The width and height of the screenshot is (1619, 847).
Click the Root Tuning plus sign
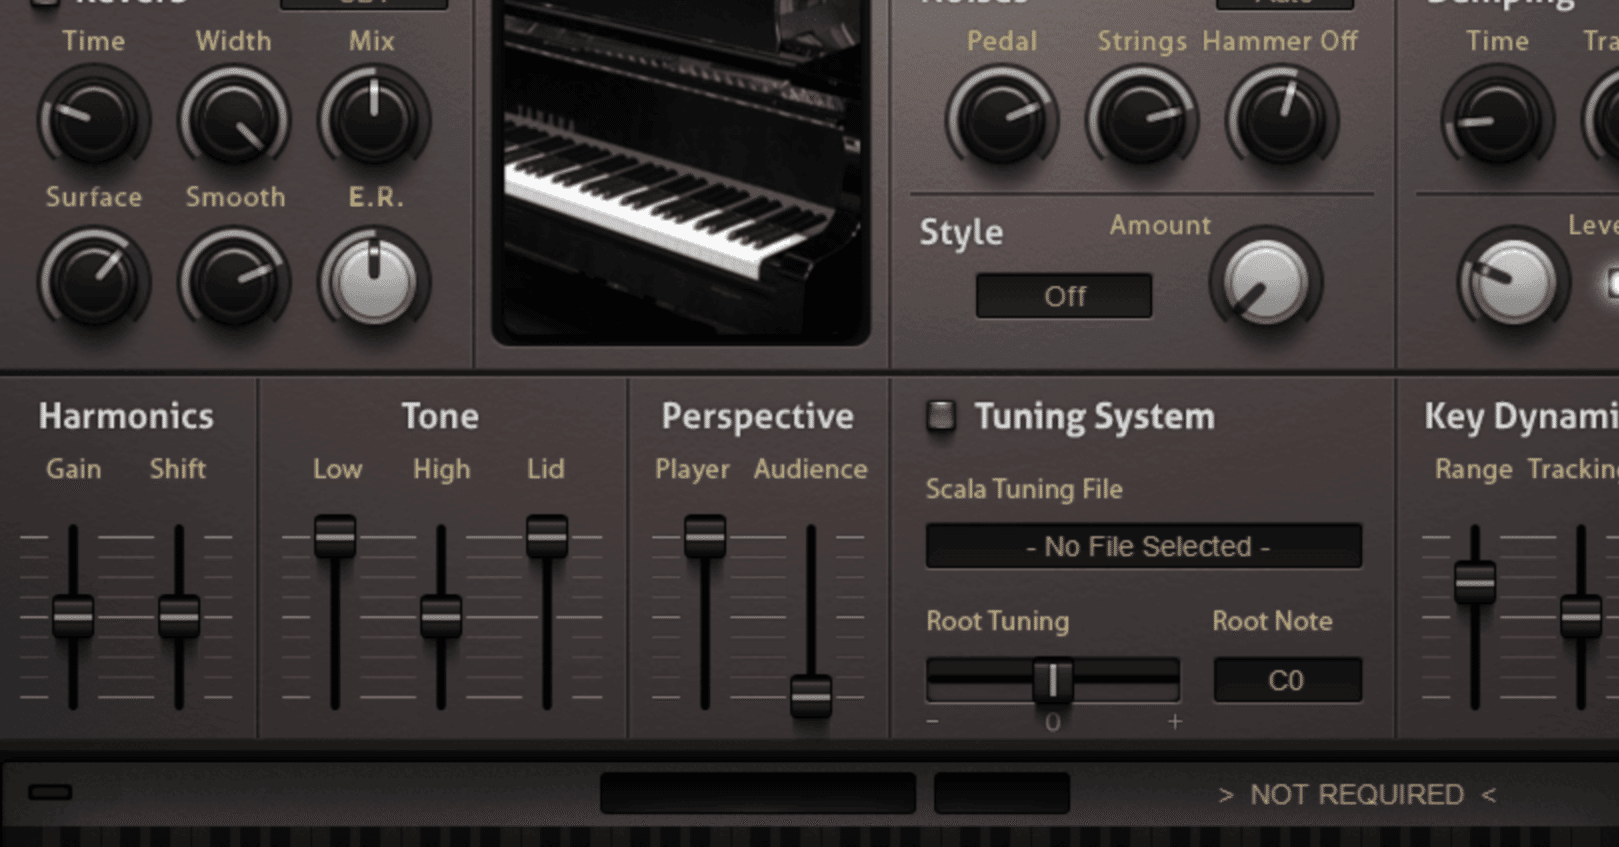[x=1175, y=721]
